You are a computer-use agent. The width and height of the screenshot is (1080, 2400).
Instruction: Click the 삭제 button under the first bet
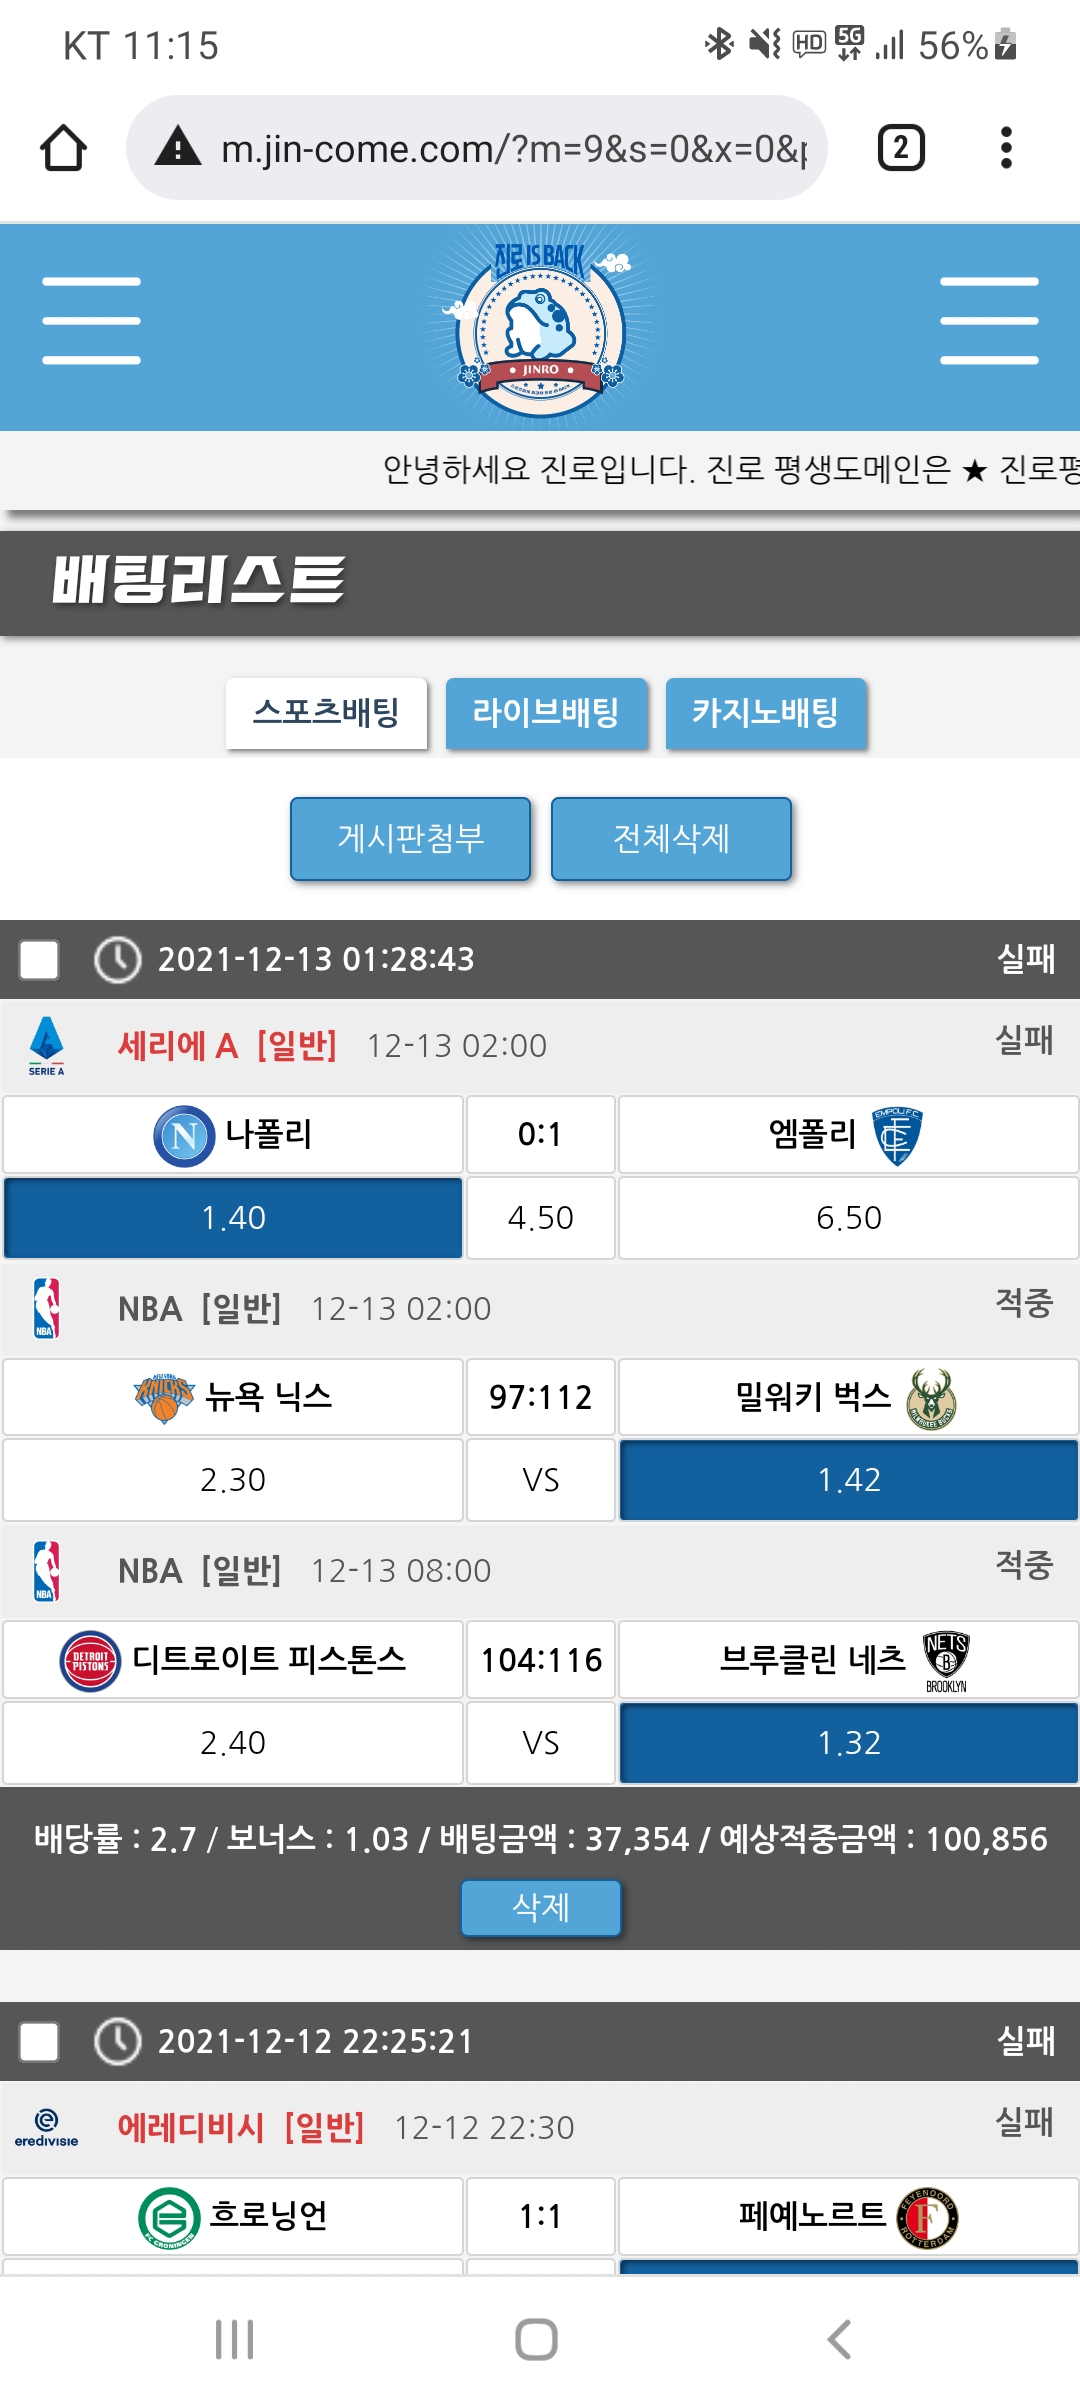pyautogui.click(x=540, y=1907)
